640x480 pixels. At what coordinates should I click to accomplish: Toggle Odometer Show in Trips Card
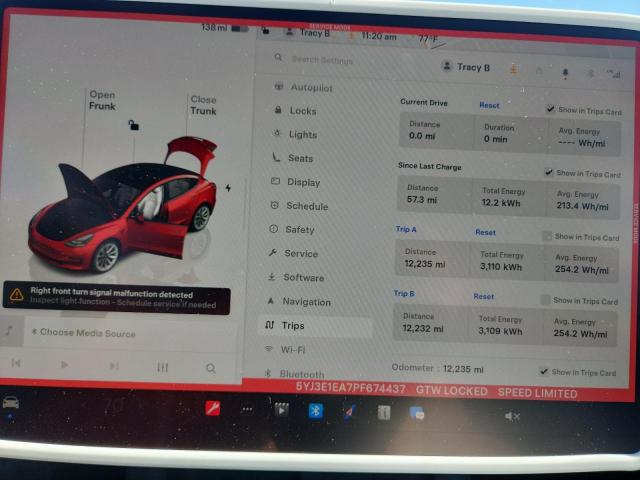543,371
